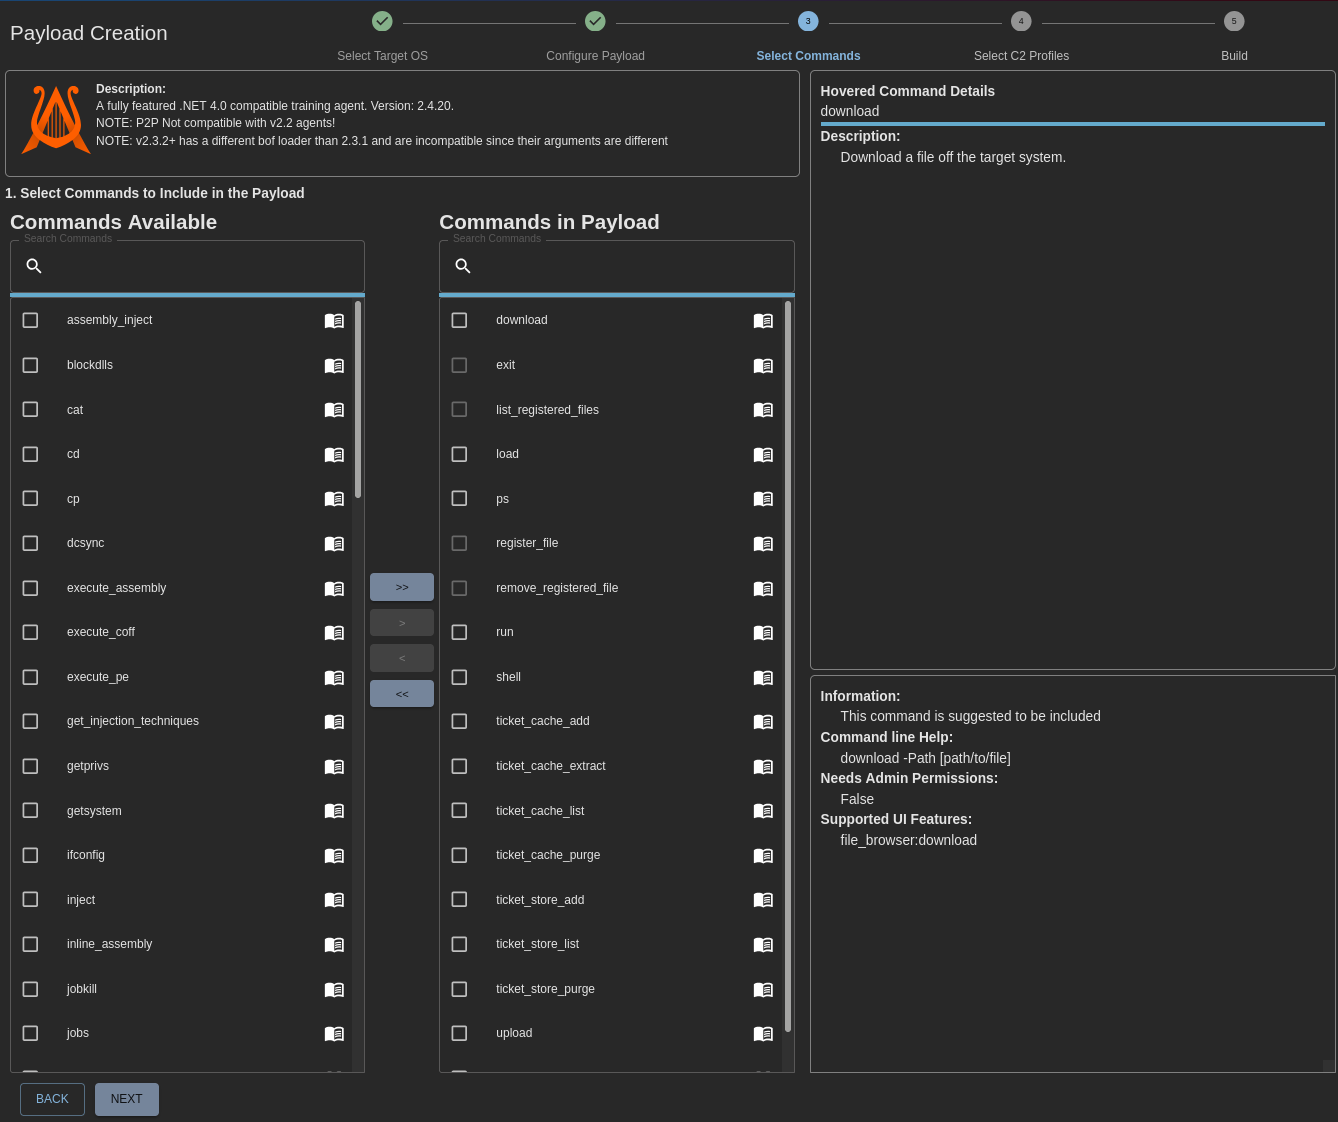Image resolution: width=1338 pixels, height=1122 pixels.
Task: Move all commands to payload with >>
Action: [402, 587]
